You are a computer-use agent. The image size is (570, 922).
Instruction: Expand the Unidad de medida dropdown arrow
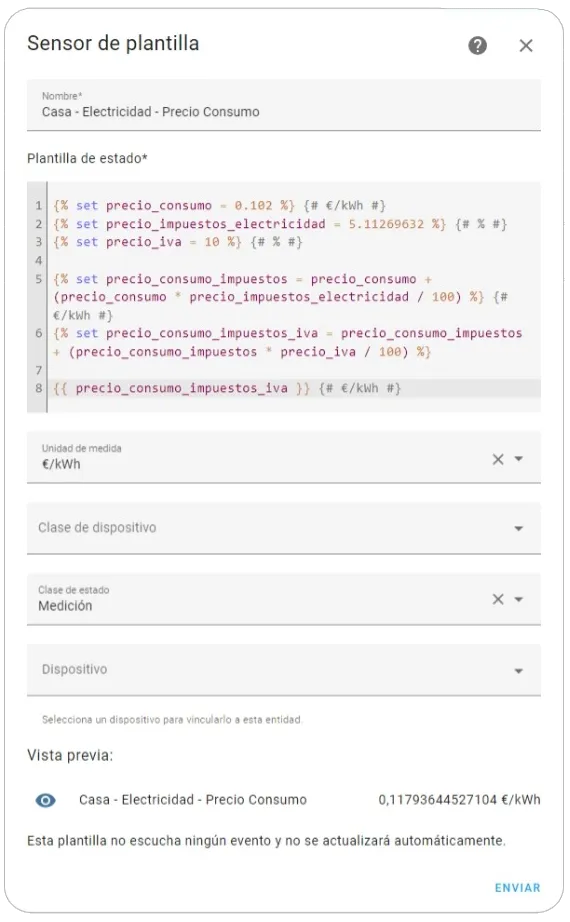pos(519,459)
